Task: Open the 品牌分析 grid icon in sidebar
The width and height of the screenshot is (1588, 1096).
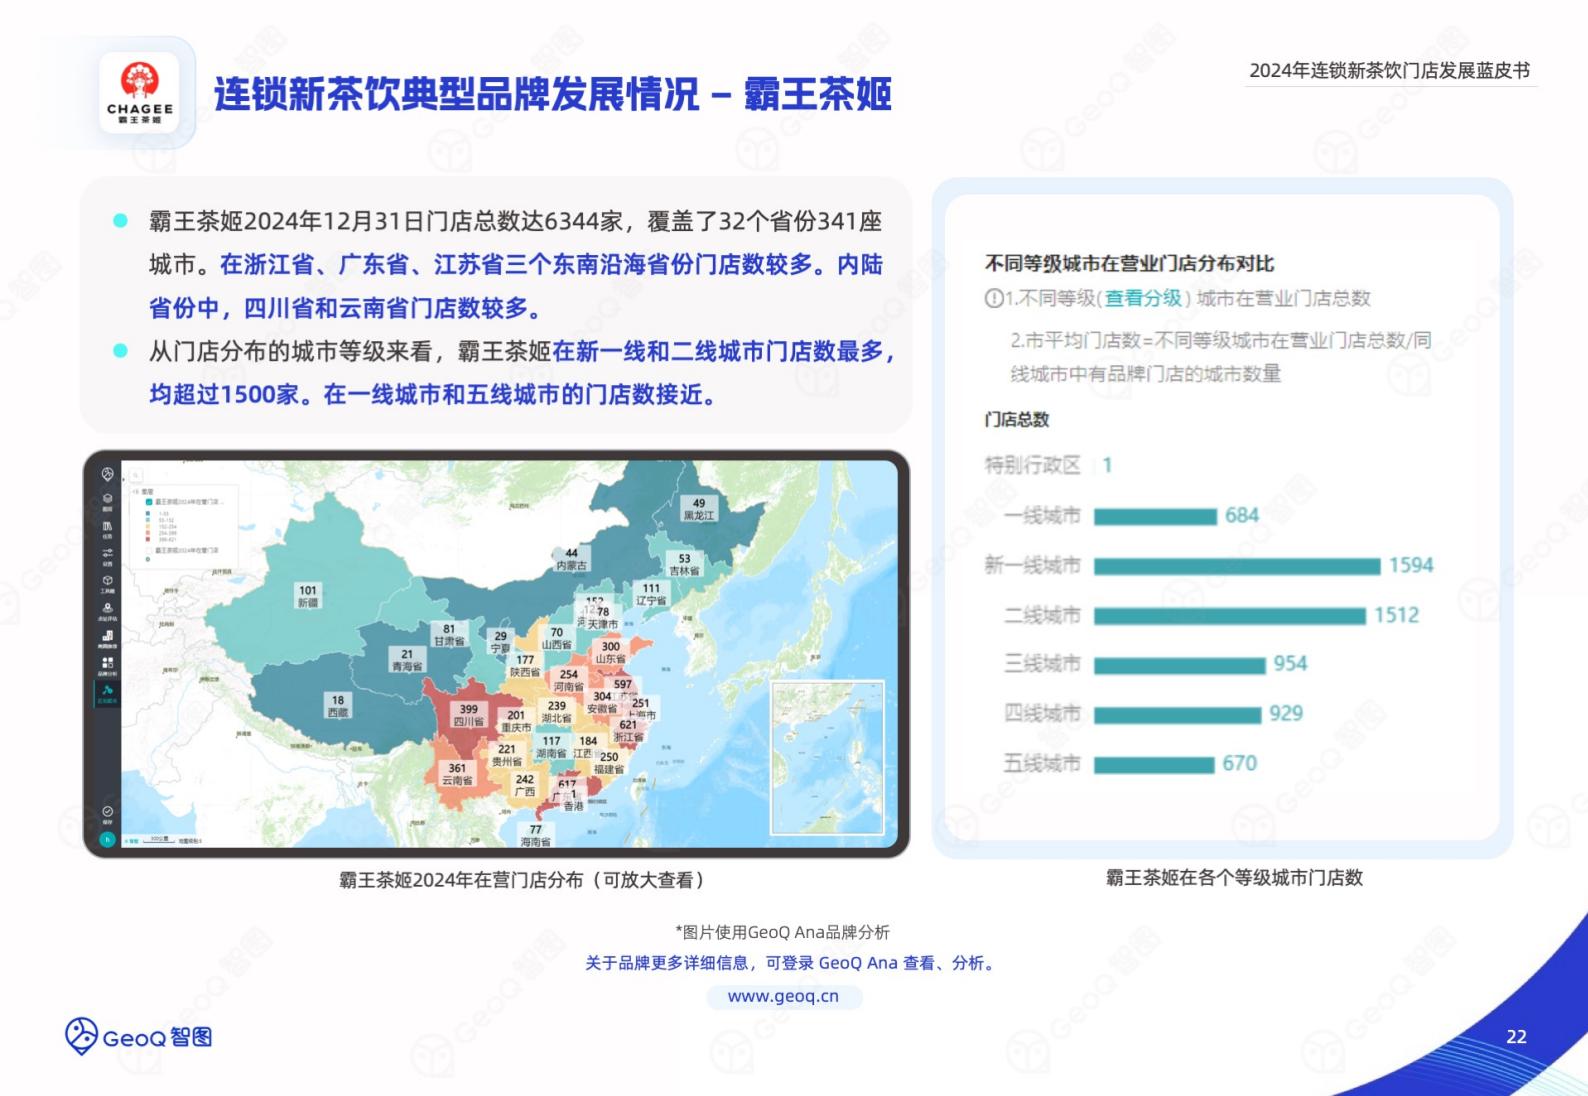Action: click(x=108, y=665)
